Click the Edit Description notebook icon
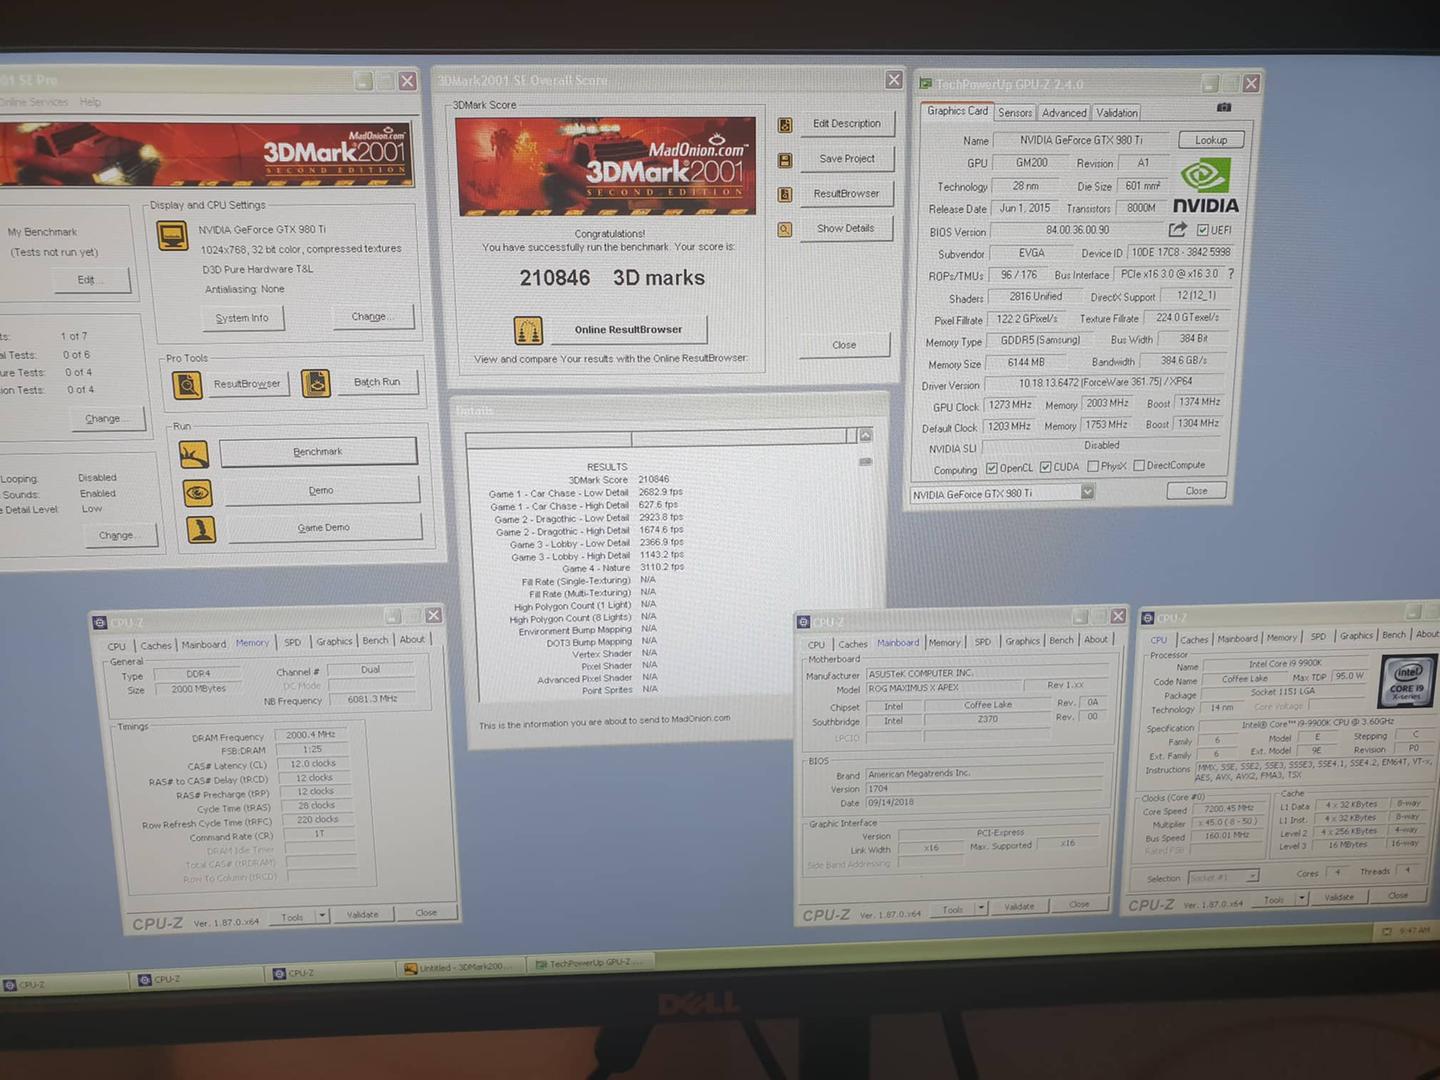1440x1080 pixels. pyautogui.click(x=785, y=125)
